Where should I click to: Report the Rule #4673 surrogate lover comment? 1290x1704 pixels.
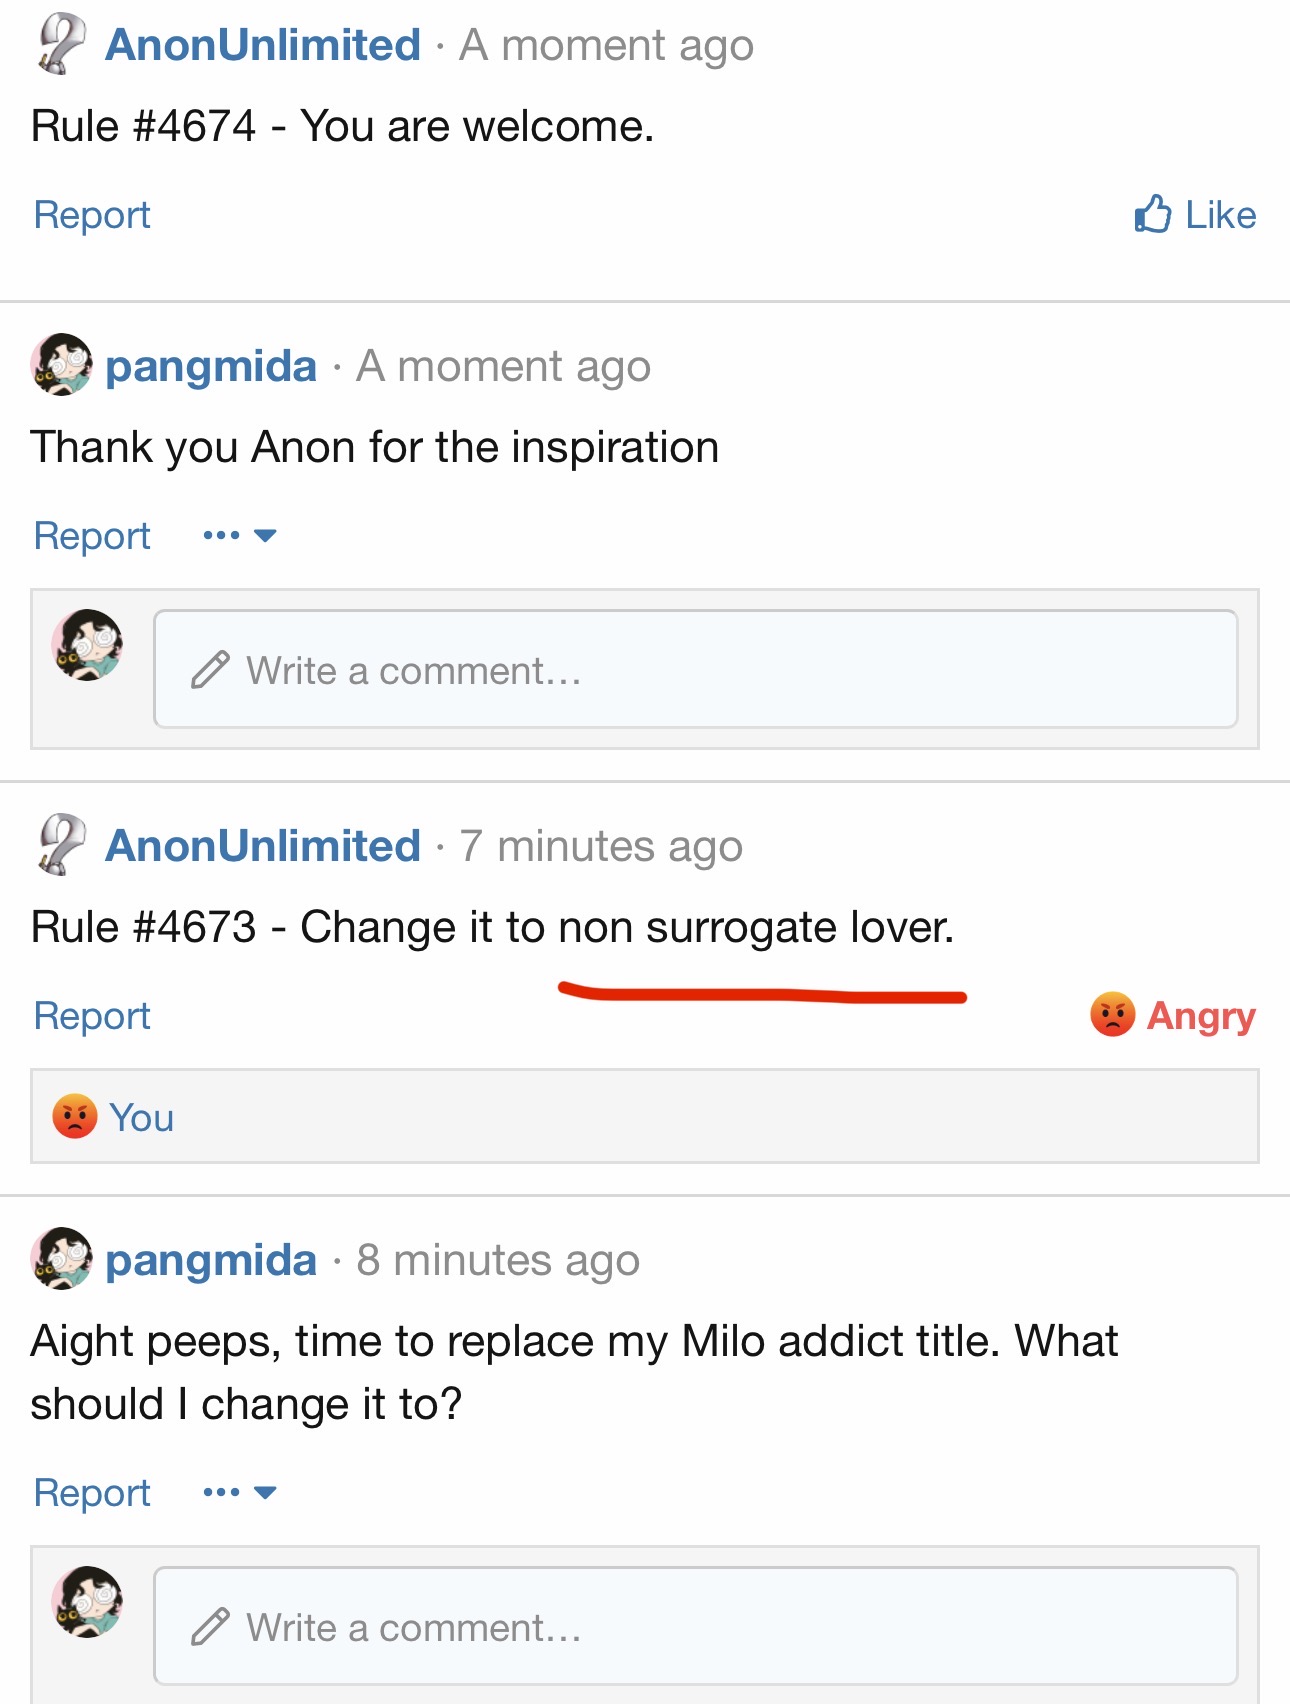(x=92, y=1016)
